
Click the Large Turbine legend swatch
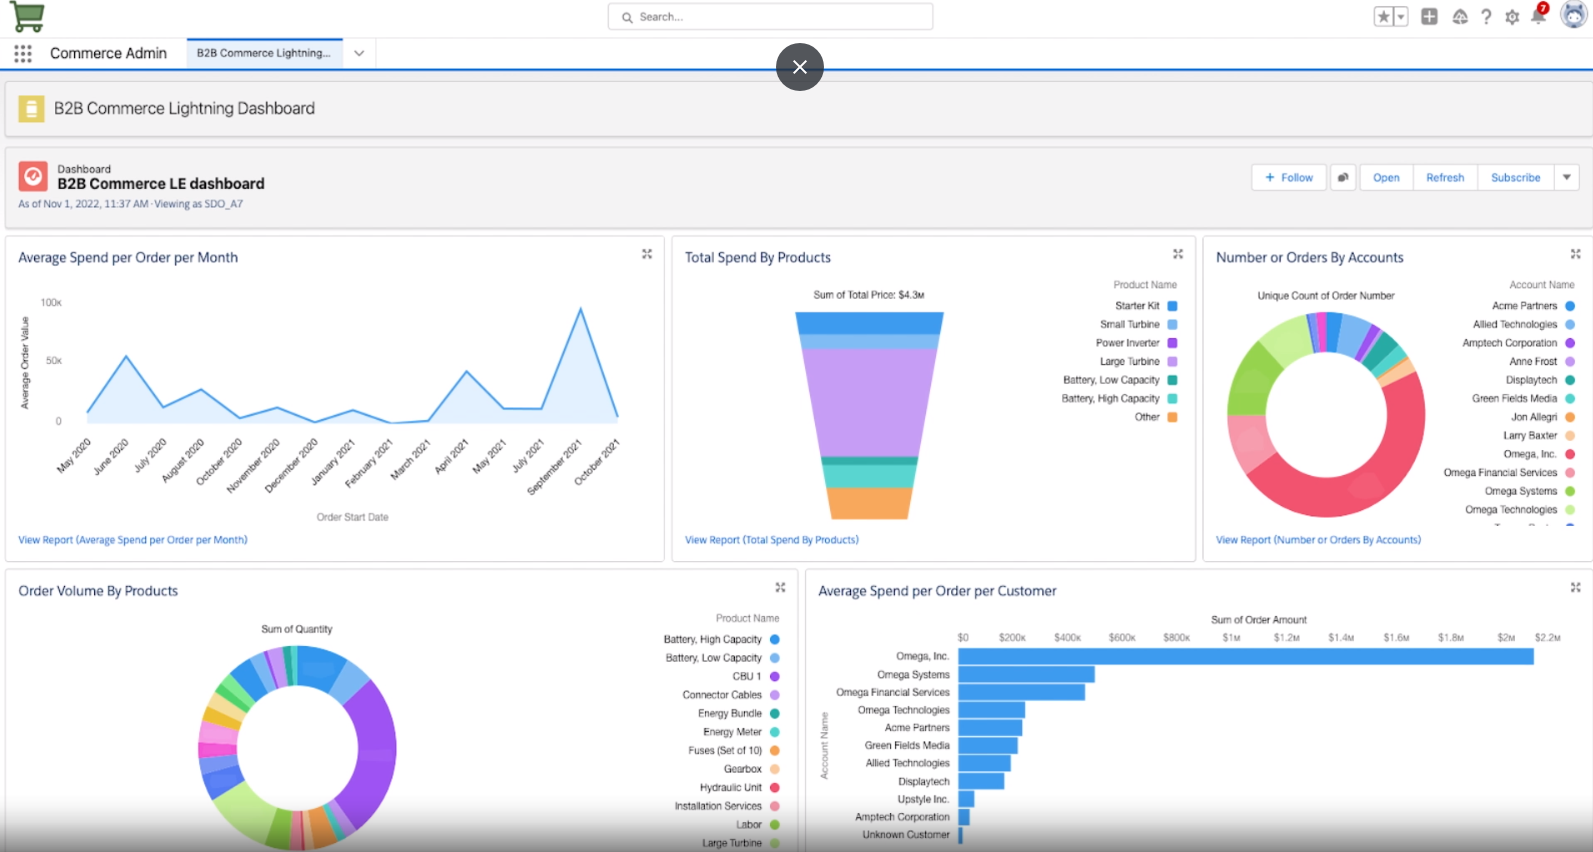(x=1172, y=361)
